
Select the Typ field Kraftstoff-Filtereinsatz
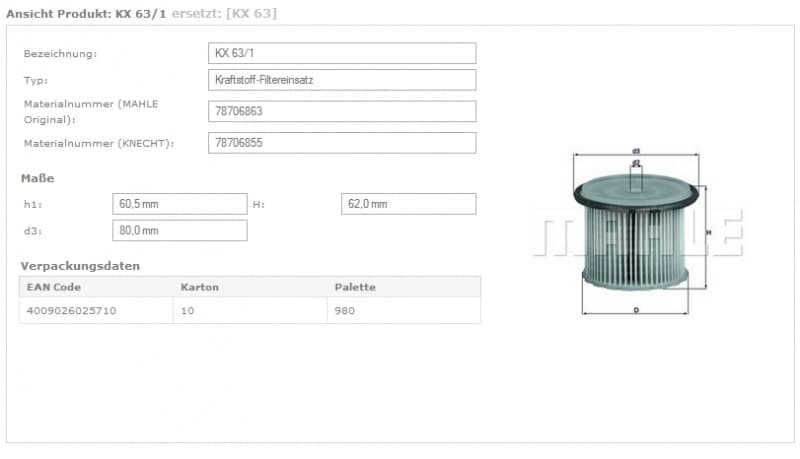(x=342, y=80)
